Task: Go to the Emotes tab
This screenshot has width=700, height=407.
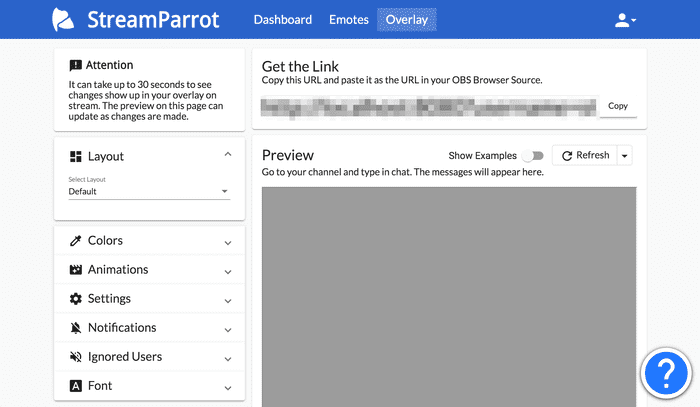Action: click(349, 20)
